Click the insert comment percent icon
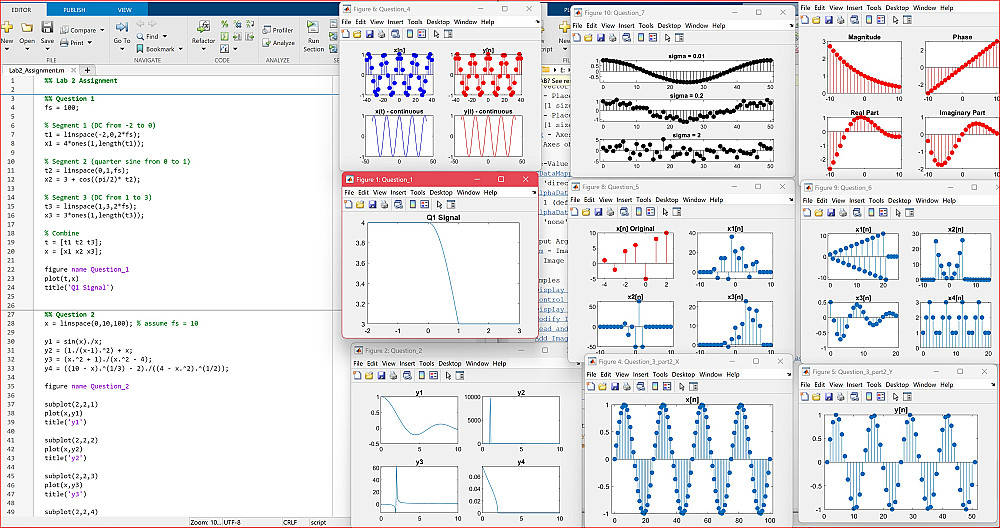 (224, 24)
